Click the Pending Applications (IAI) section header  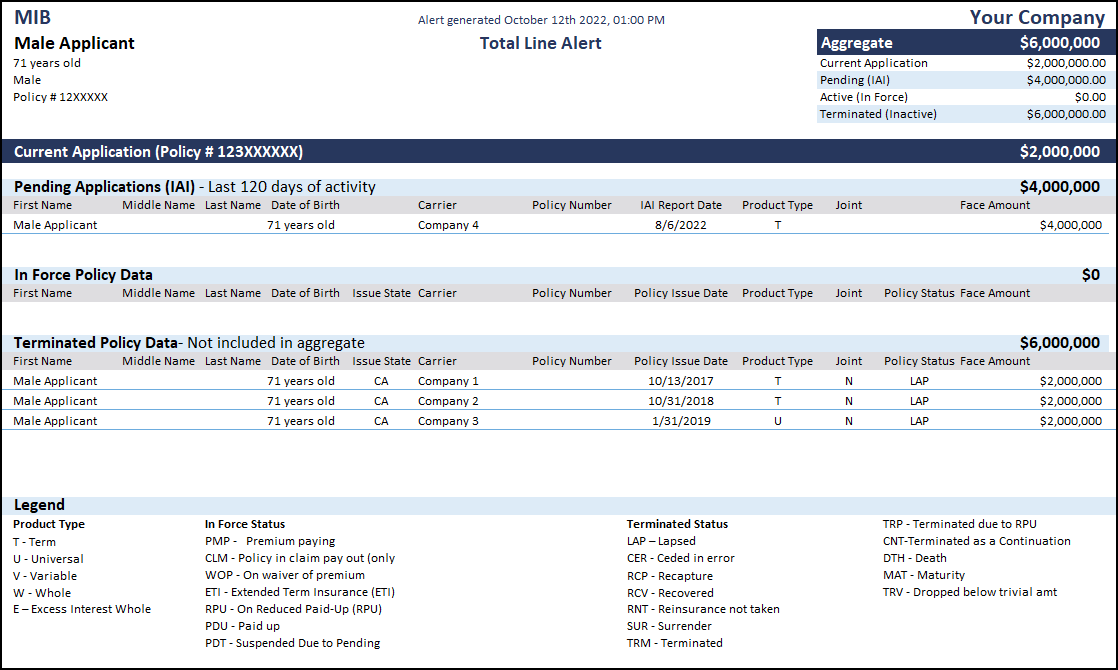(x=194, y=187)
